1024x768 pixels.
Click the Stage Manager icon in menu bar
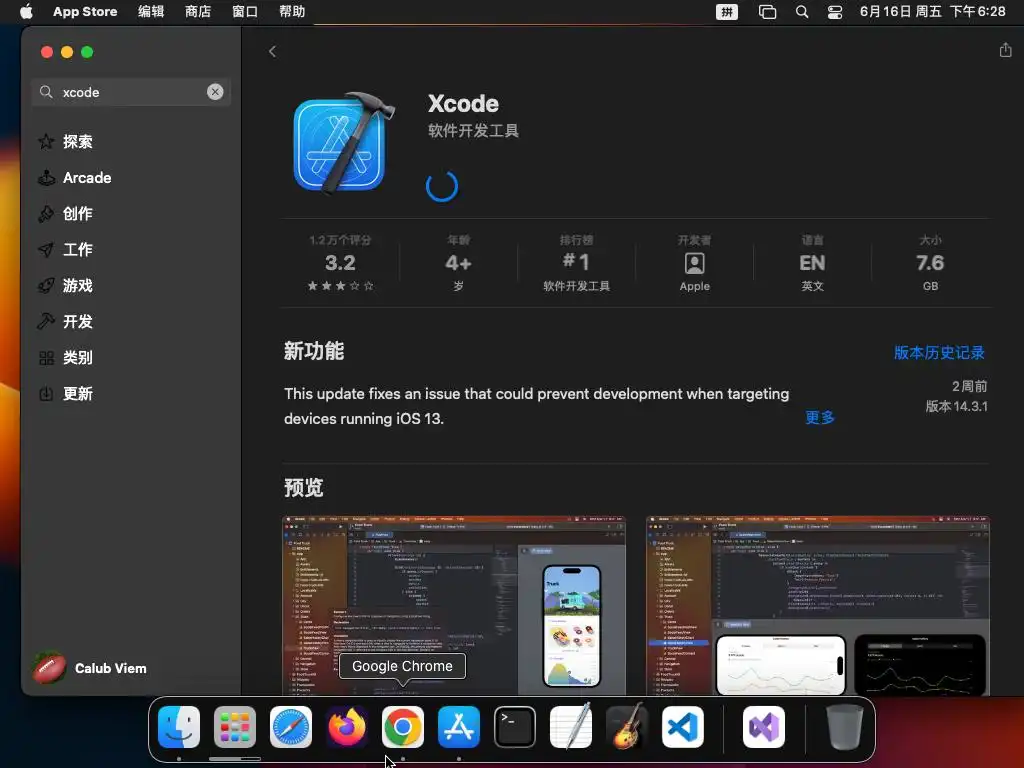click(x=767, y=12)
